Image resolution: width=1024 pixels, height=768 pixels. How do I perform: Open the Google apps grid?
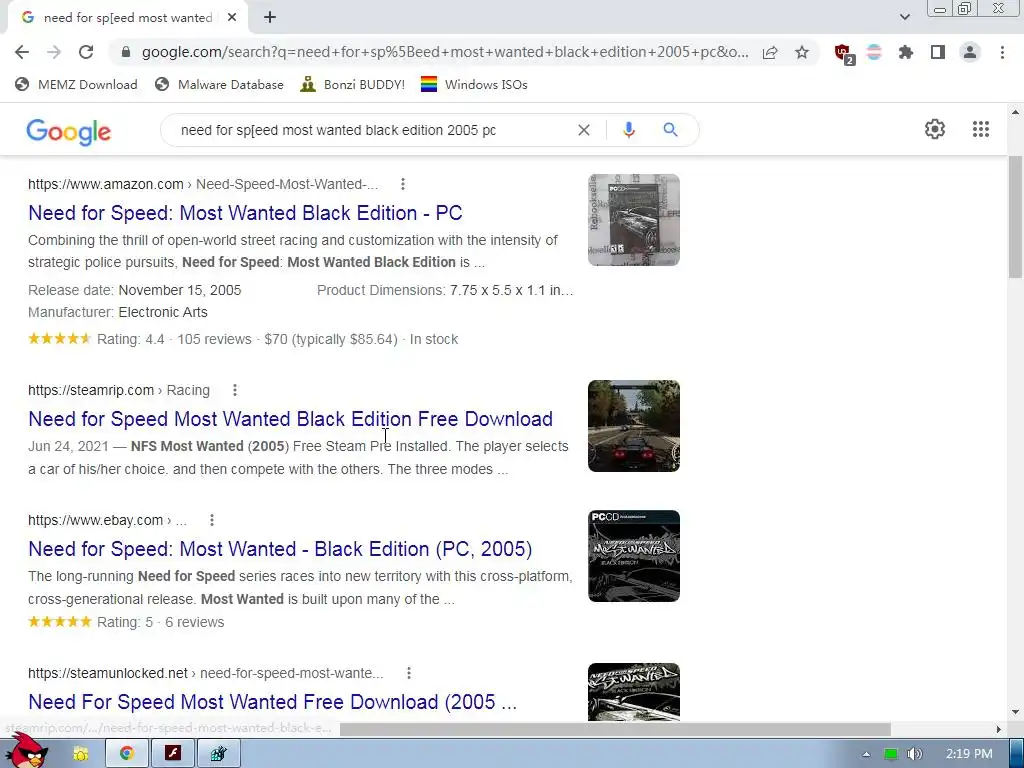click(x=981, y=129)
